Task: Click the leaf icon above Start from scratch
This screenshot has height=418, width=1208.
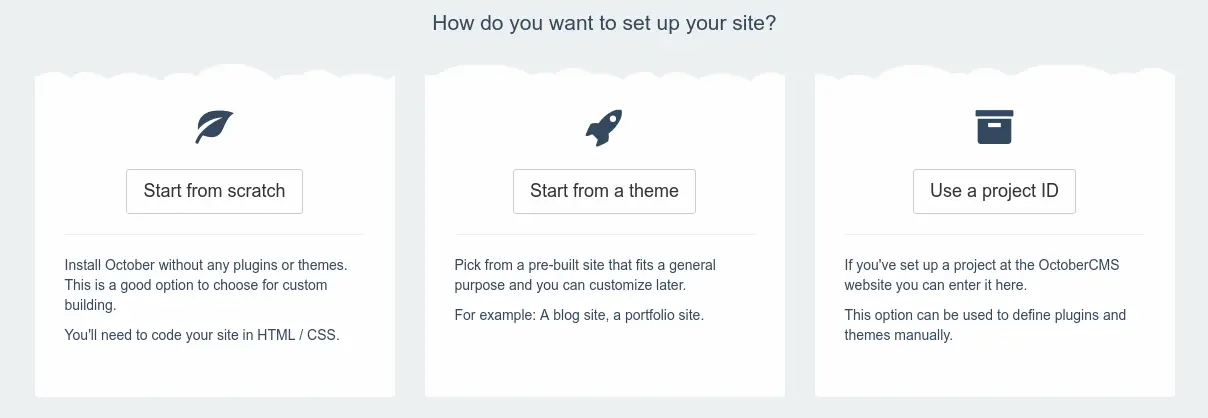Action: pos(214,127)
